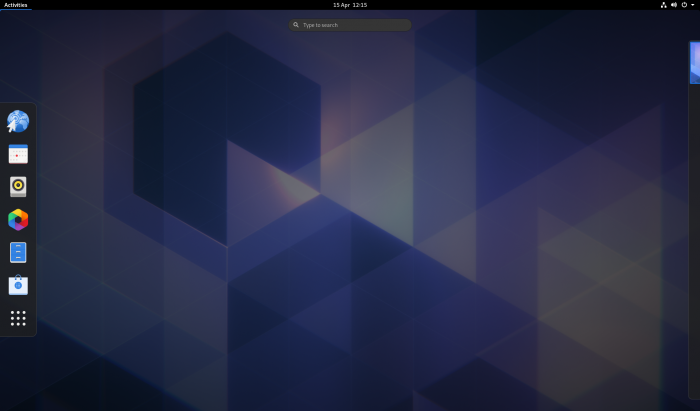The width and height of the screenshot is (700, 411).
Task: Click the magnifier icon in search bar
Action: point(296,25)
